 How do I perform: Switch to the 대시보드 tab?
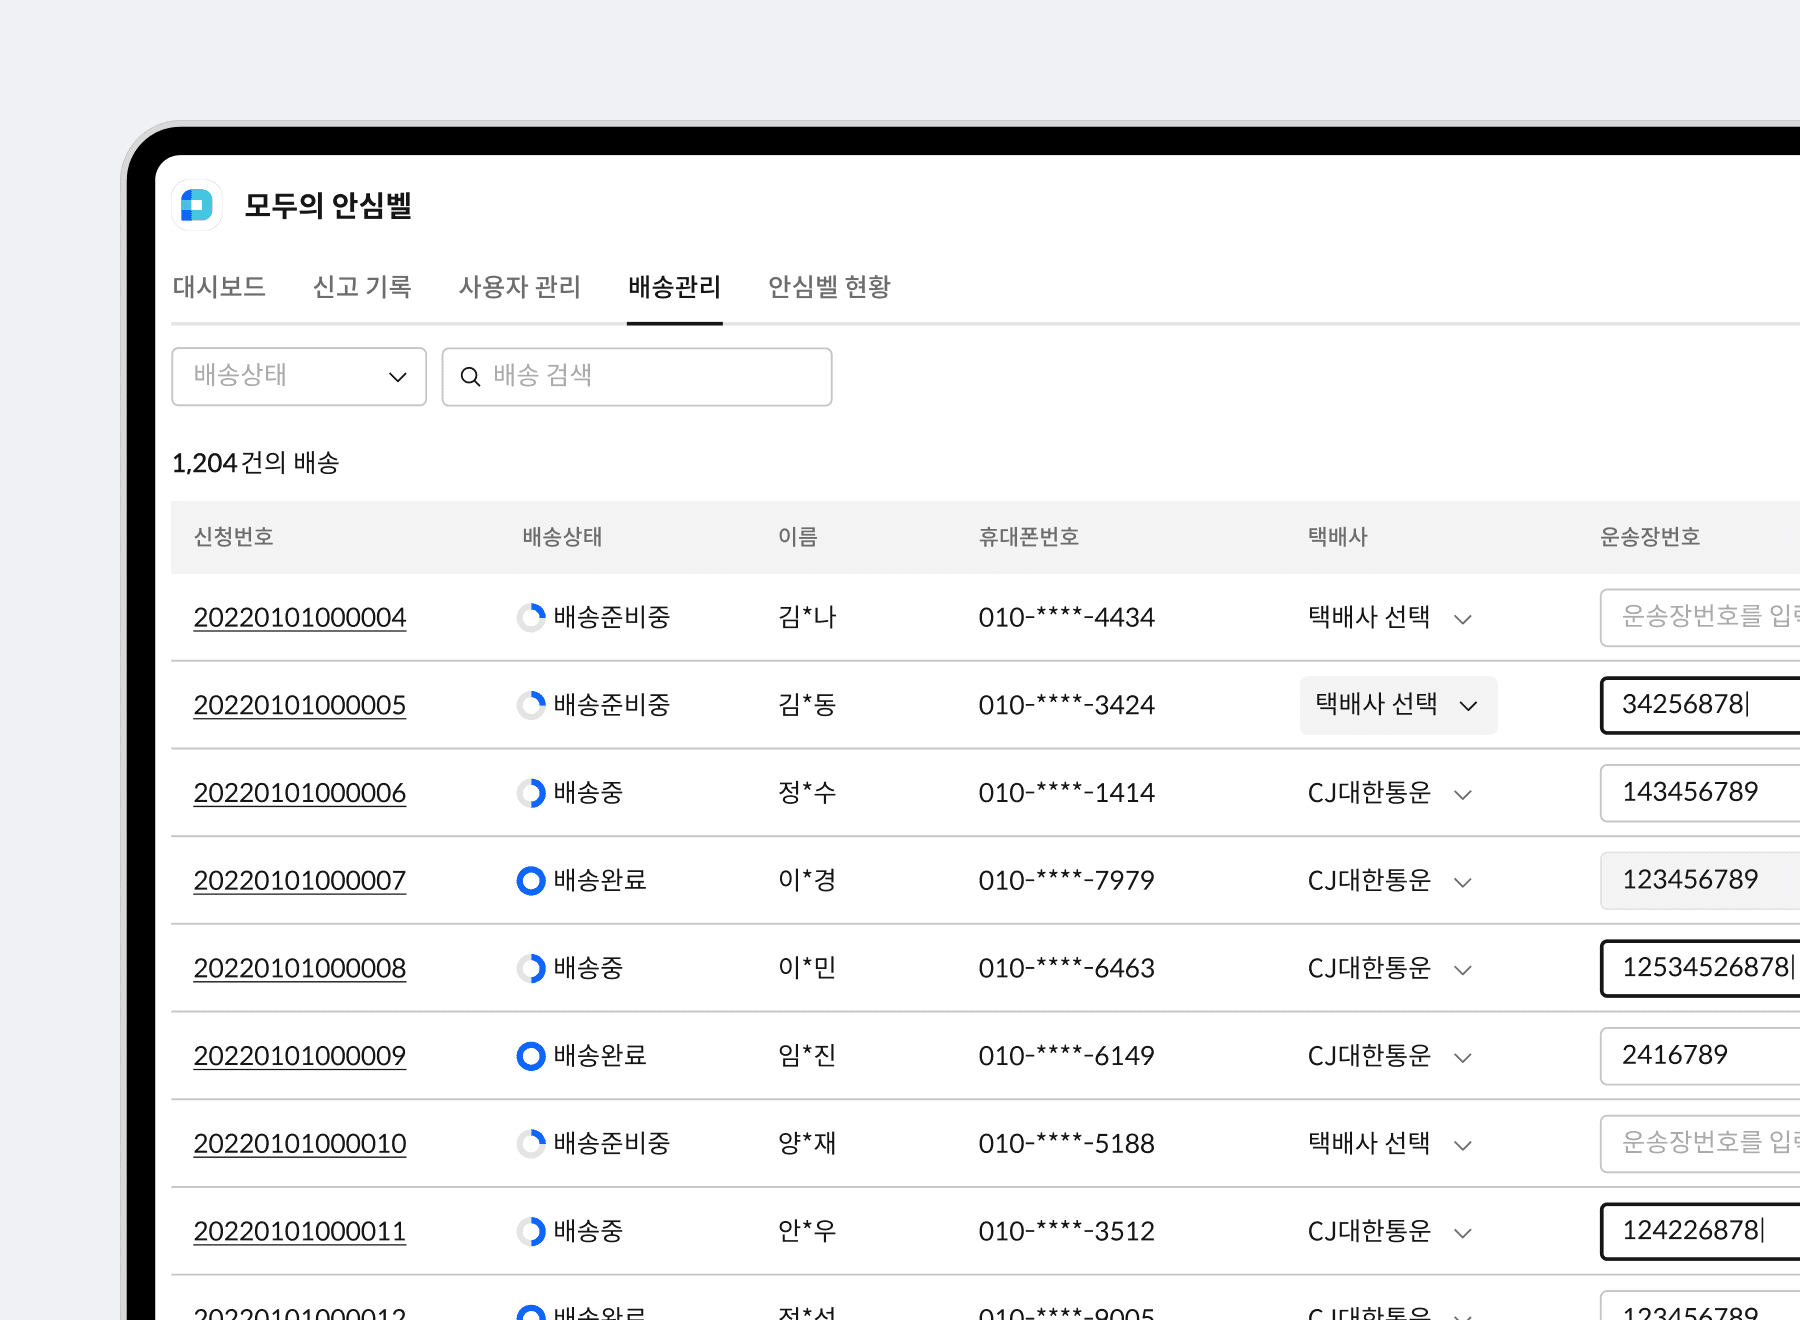pyautogui.click(x=218, y=288)
